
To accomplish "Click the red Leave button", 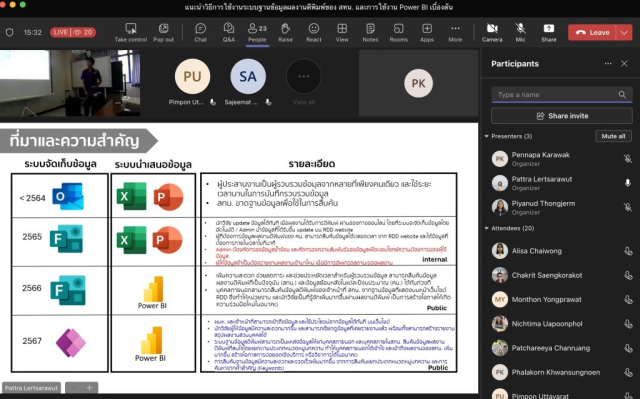I will tap(593, 32).
